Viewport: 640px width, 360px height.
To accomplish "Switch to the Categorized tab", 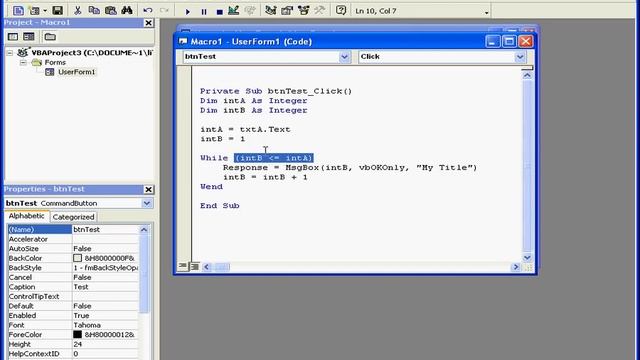I will [x=73, y=217].
